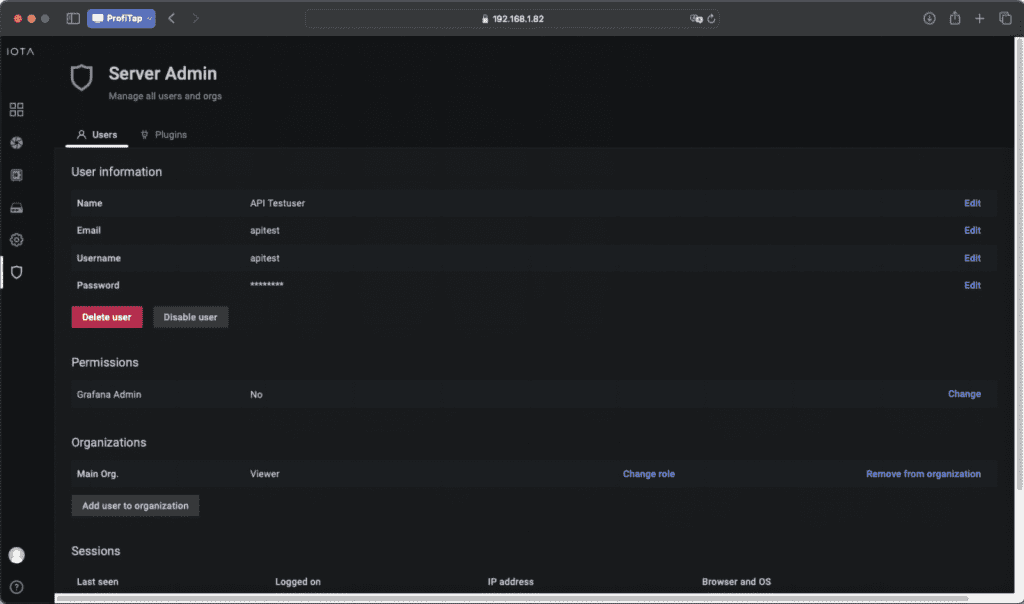
Task: Select the Users tab
Action: coord(97,135)
